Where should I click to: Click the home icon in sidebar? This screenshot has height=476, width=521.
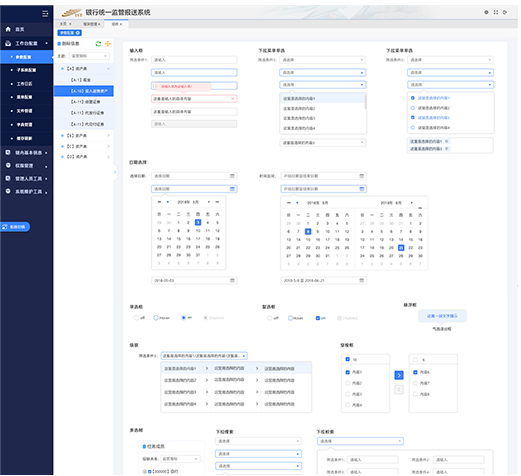[8, 29]
